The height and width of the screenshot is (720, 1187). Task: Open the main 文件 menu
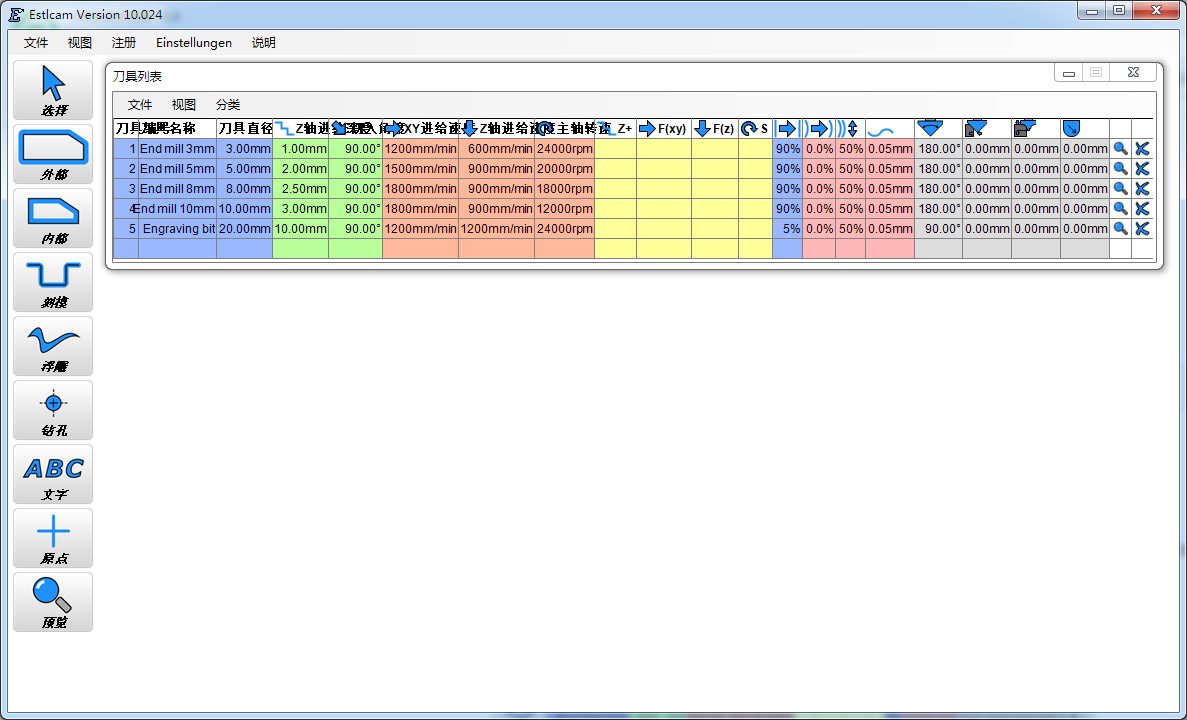click(36, 42)
